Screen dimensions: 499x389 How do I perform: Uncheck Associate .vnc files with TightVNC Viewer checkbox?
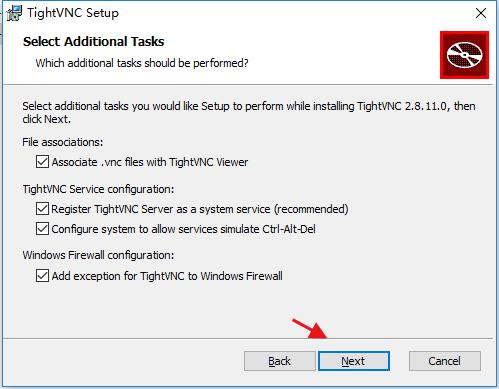coord(42,162)
